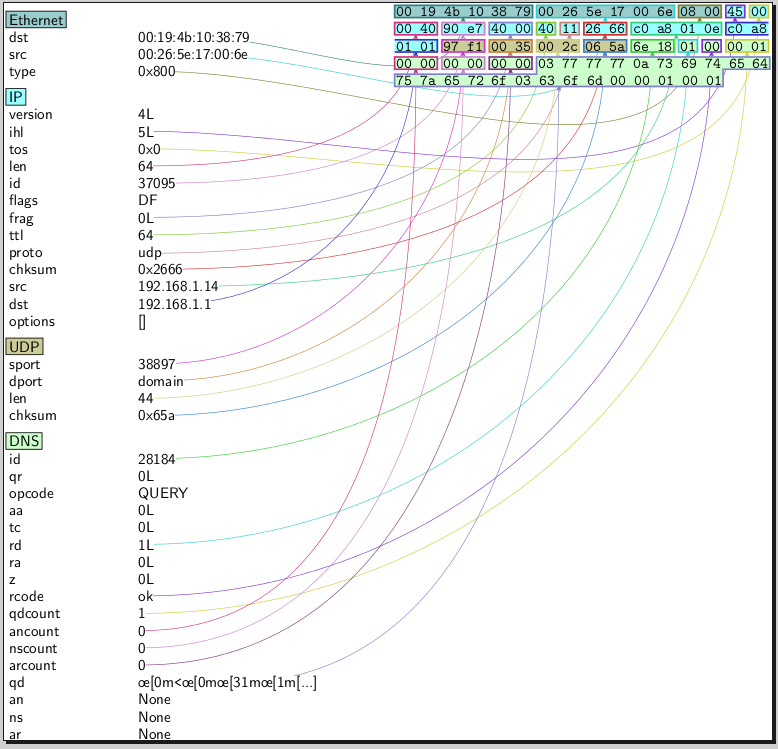Click hex bytes 00 19 4b 10 38 79

(x=463, y=11)
